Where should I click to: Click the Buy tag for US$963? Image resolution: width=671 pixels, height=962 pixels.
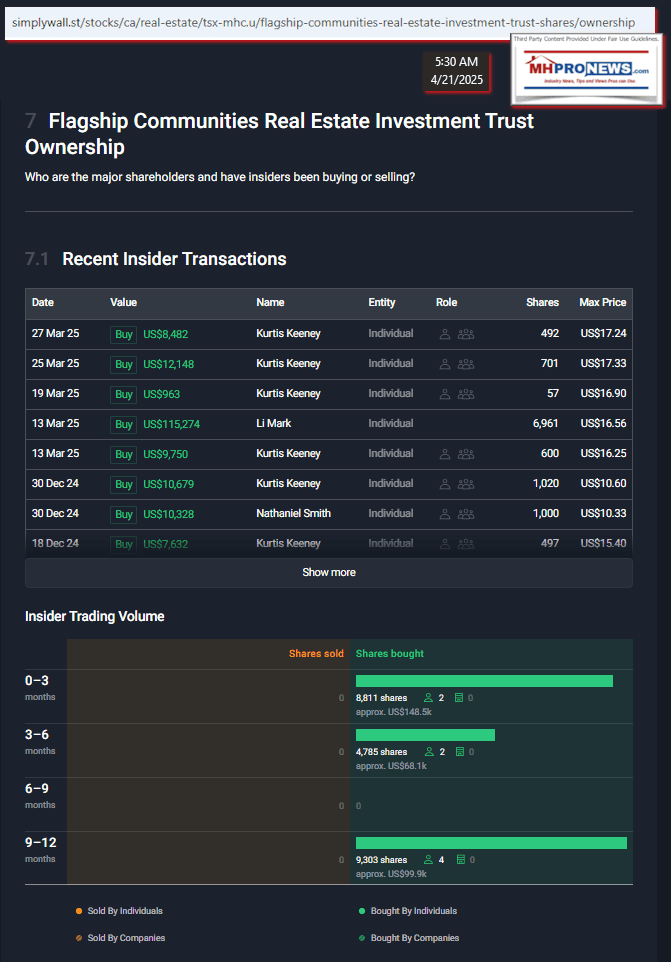pyautogui.click(x=123, y=394)
